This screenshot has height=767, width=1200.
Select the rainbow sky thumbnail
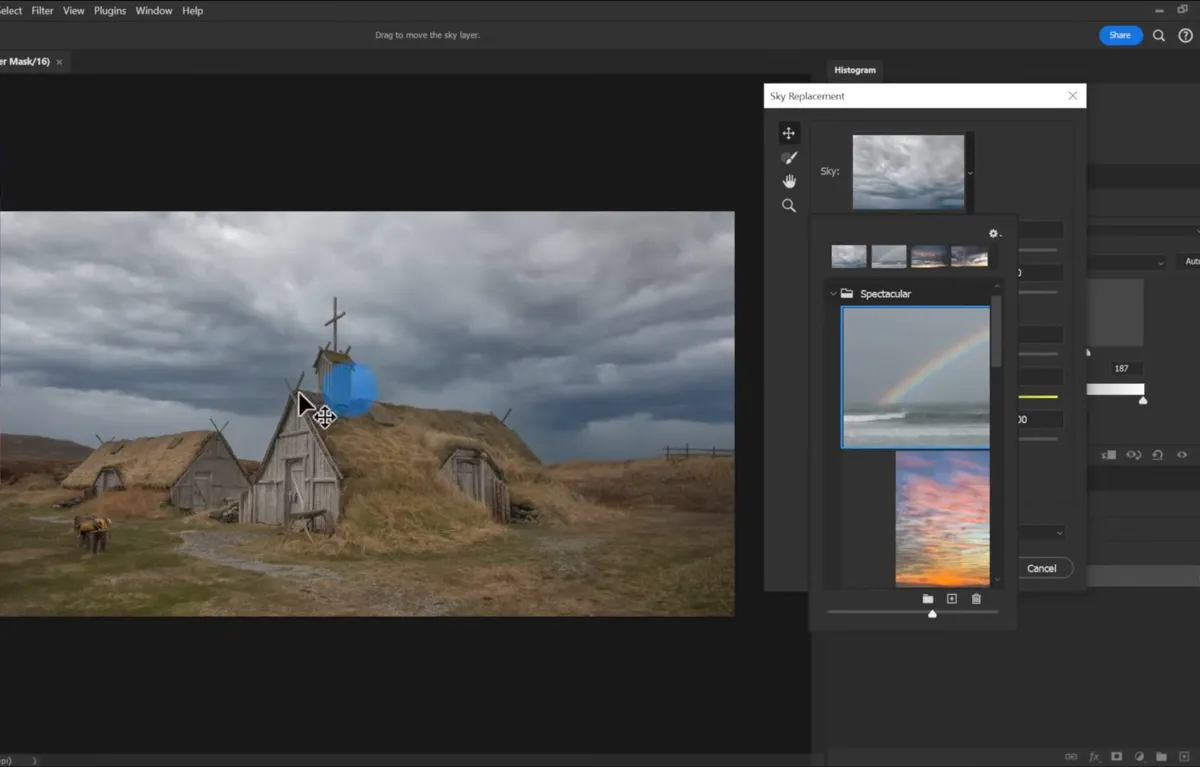(915, 377)
